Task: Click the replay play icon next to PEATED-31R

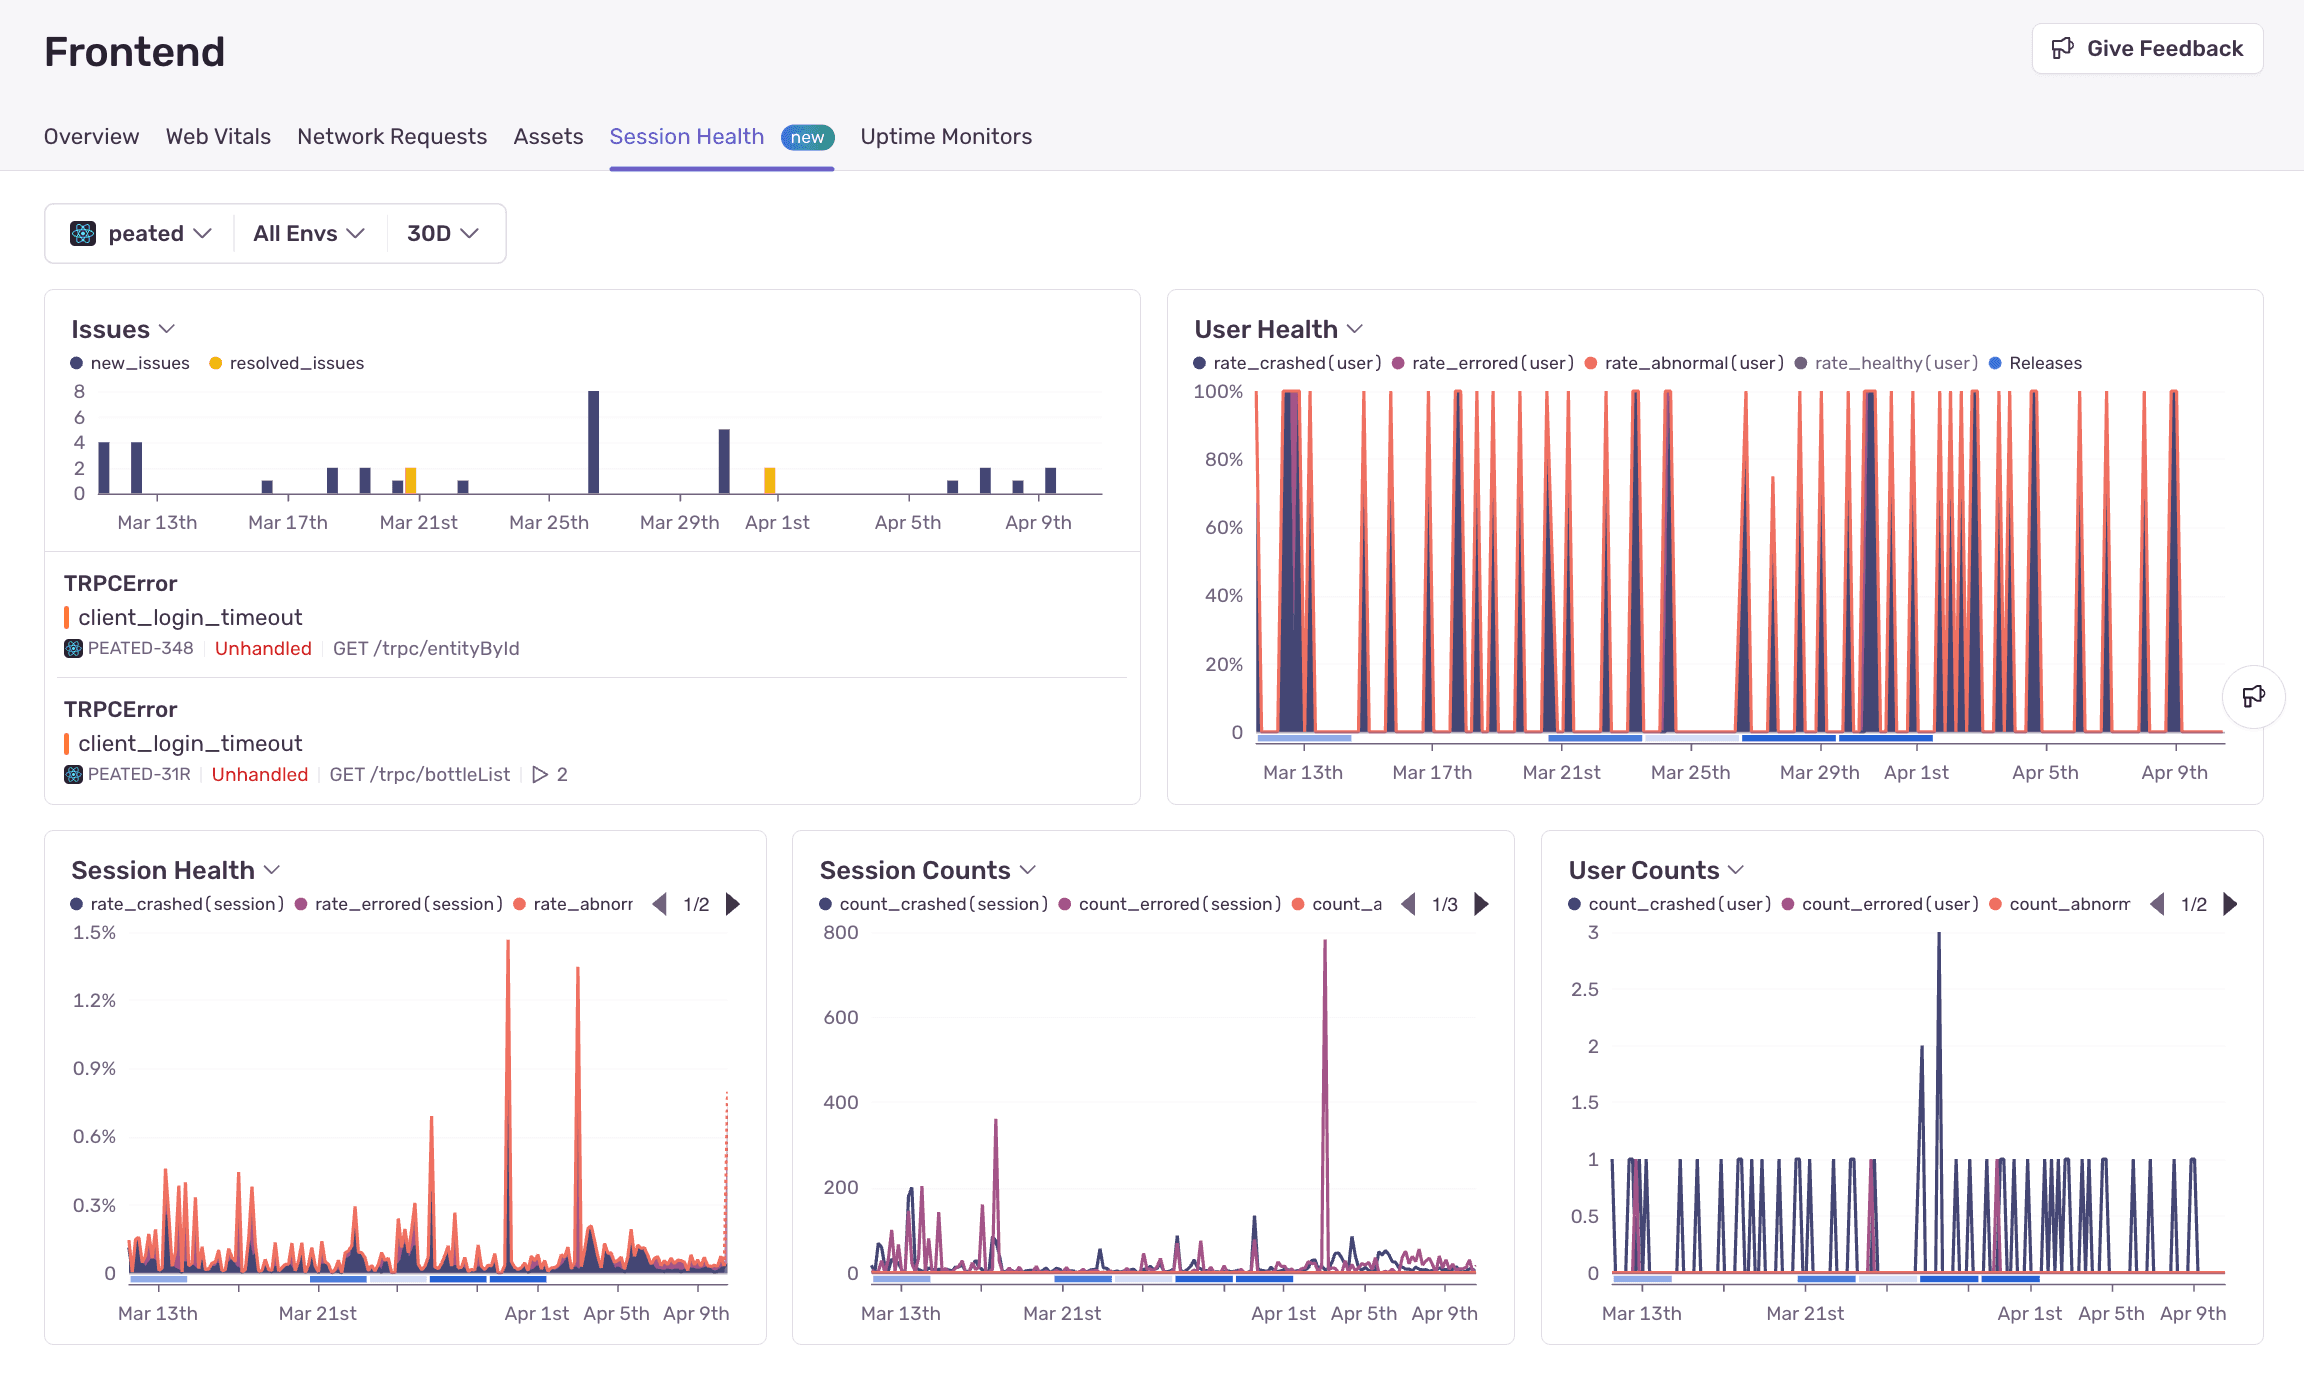Action: tap(540, 774)
